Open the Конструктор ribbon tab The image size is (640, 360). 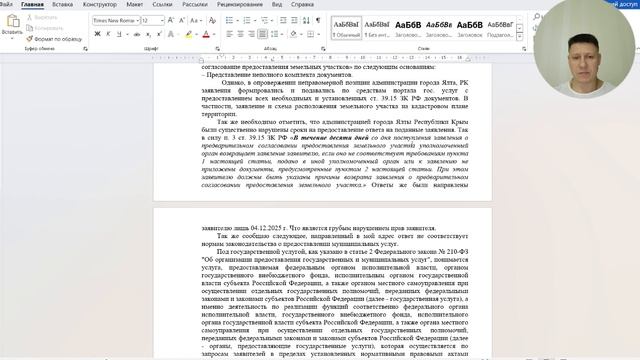point(100,4)
